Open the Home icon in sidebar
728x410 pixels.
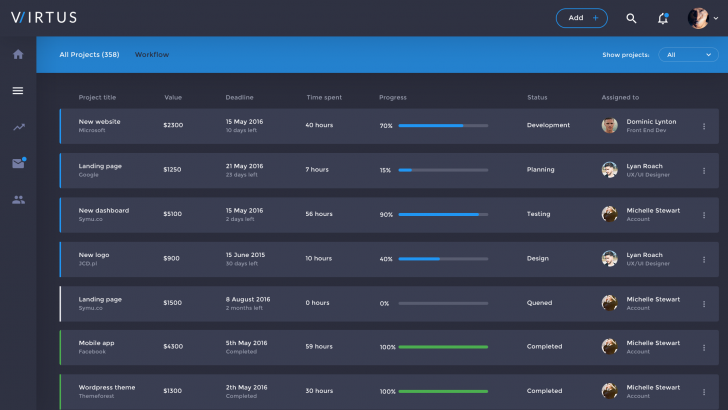click(18, 54)
